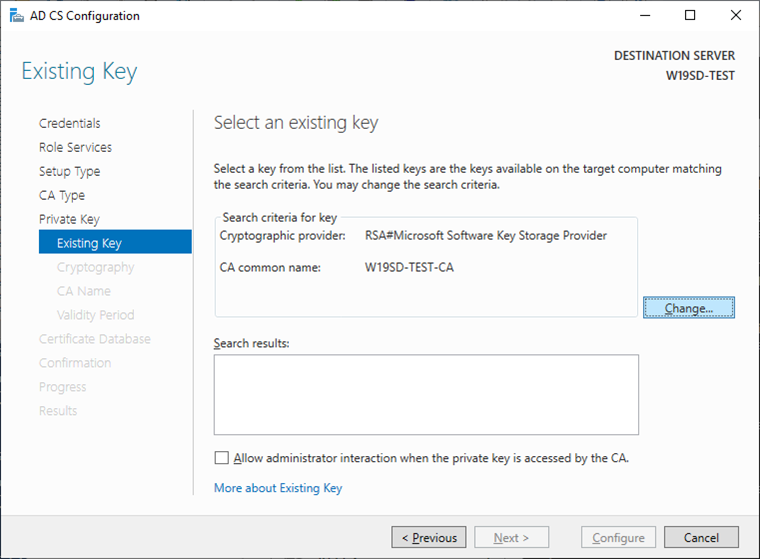
Task: Click the Configure button
Action: click(619, 538)
